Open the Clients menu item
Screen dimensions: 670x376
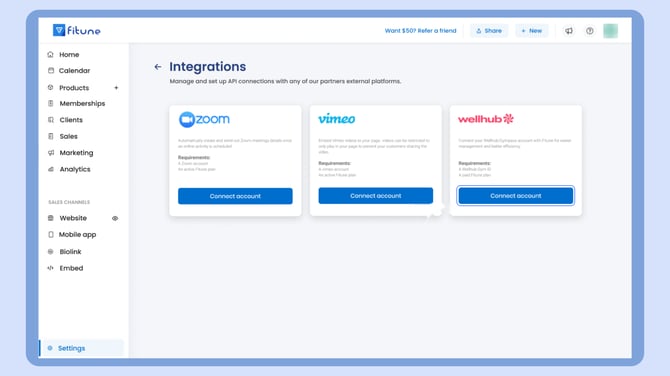[71, 120]
